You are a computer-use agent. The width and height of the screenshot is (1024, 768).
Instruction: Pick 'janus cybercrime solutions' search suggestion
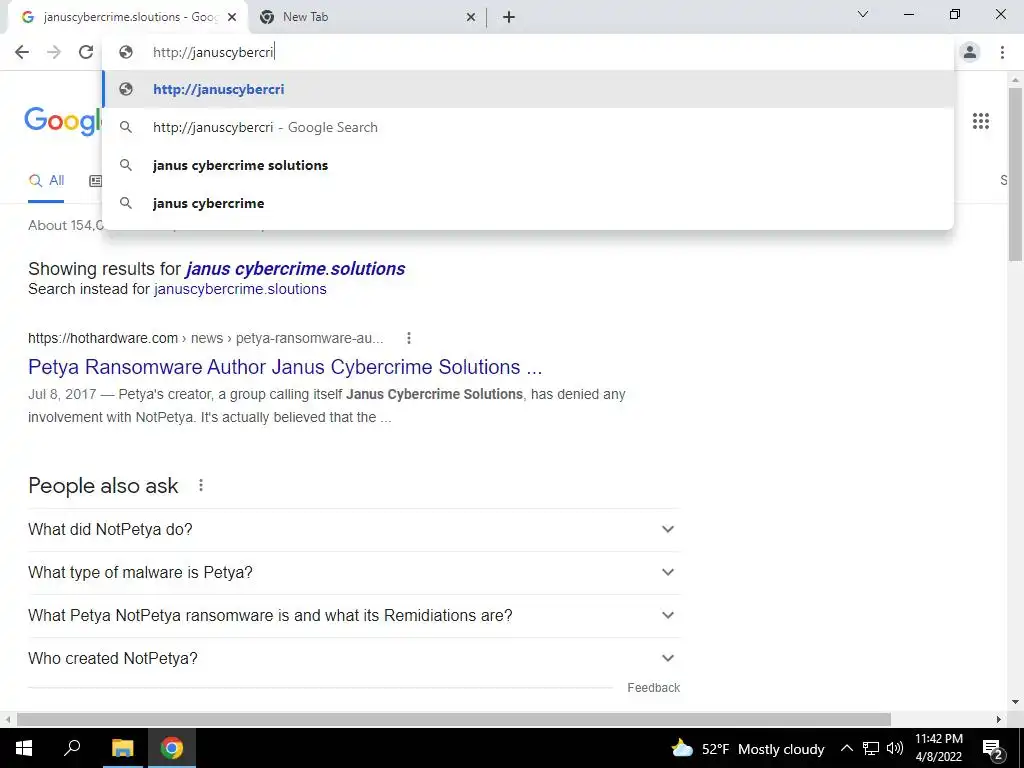click(x=528, y=165)
